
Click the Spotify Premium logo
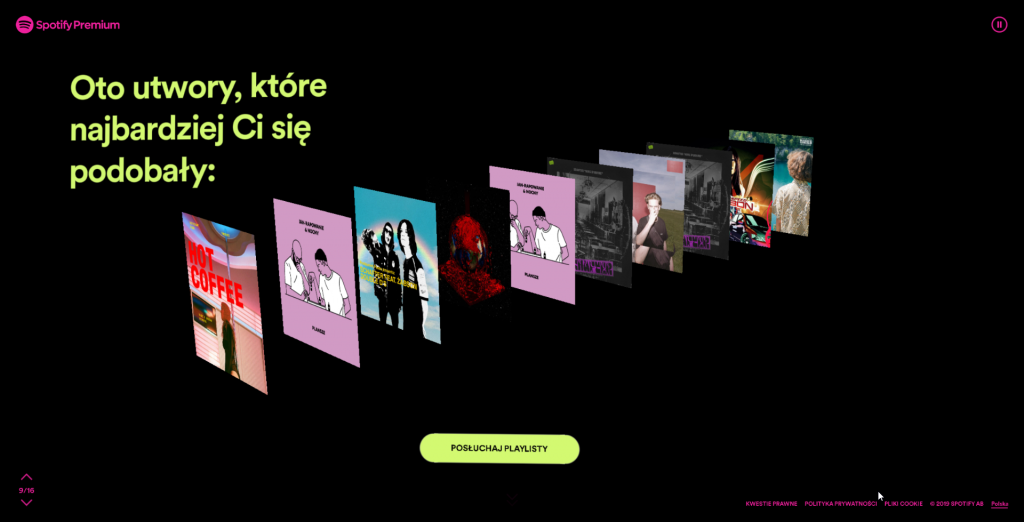(68, 25)
